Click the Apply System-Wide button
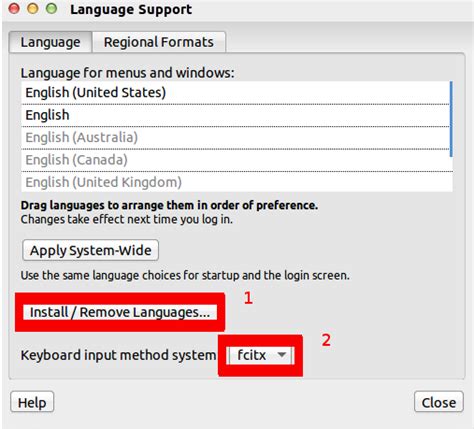The image size is (474, 429). click(90, 250)
